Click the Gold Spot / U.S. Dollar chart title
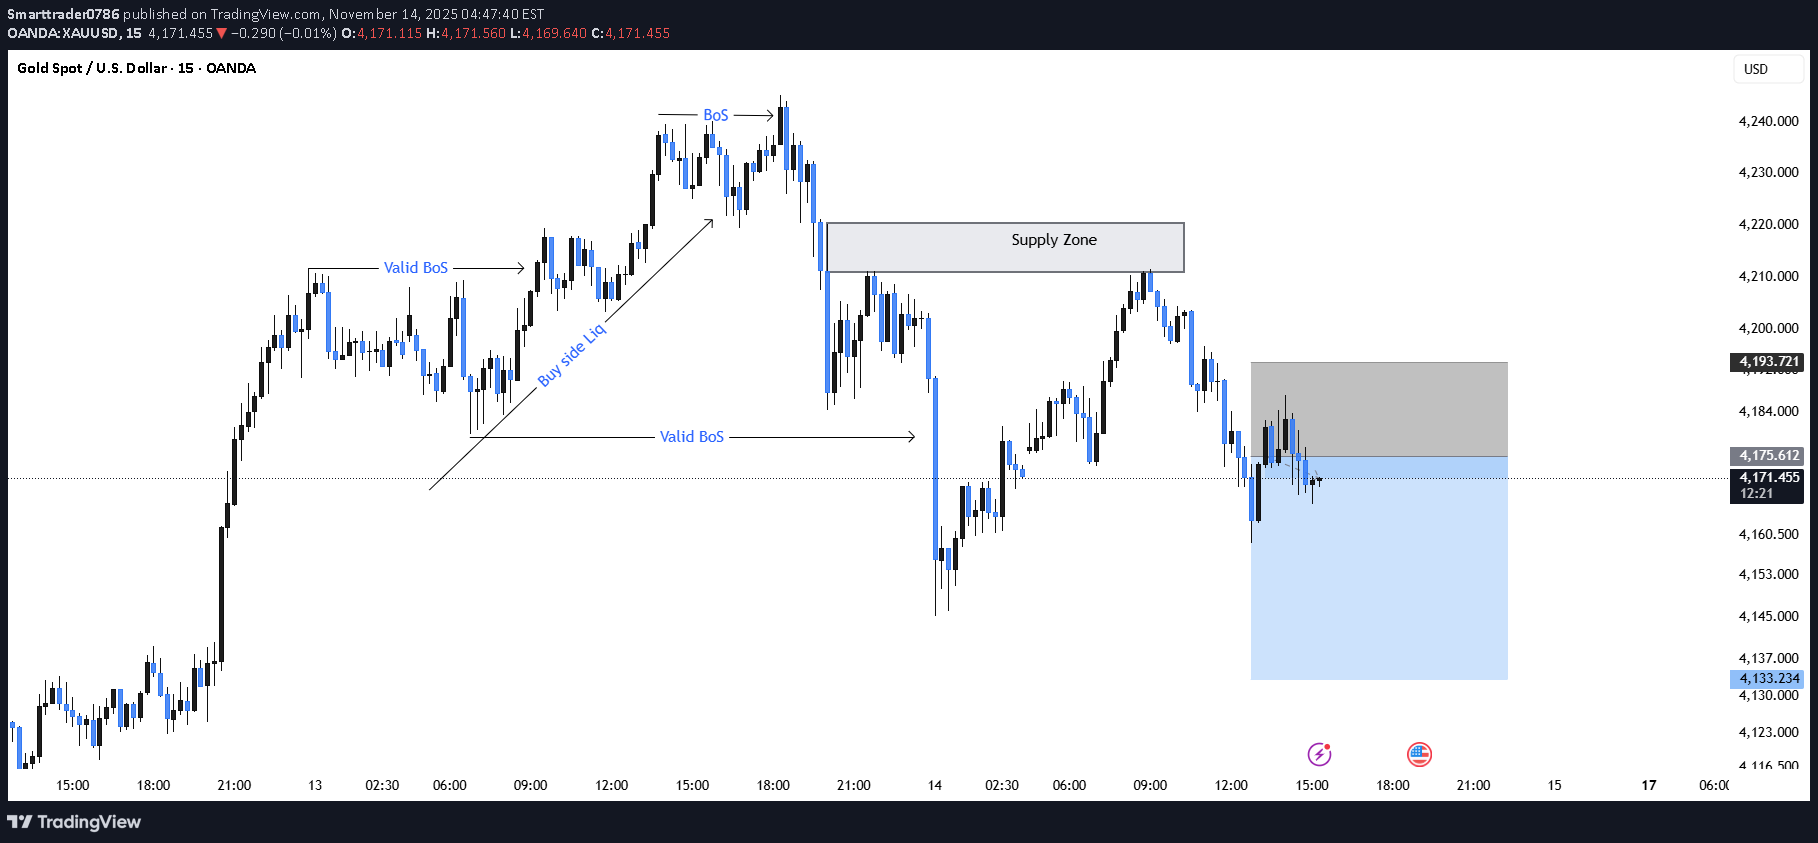The width and height of the screenshot is (1818, 843). tap(136, 68)
